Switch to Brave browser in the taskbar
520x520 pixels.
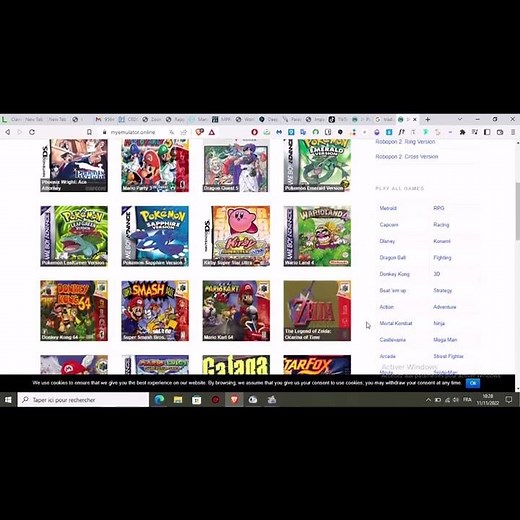(x=234, y=400)
